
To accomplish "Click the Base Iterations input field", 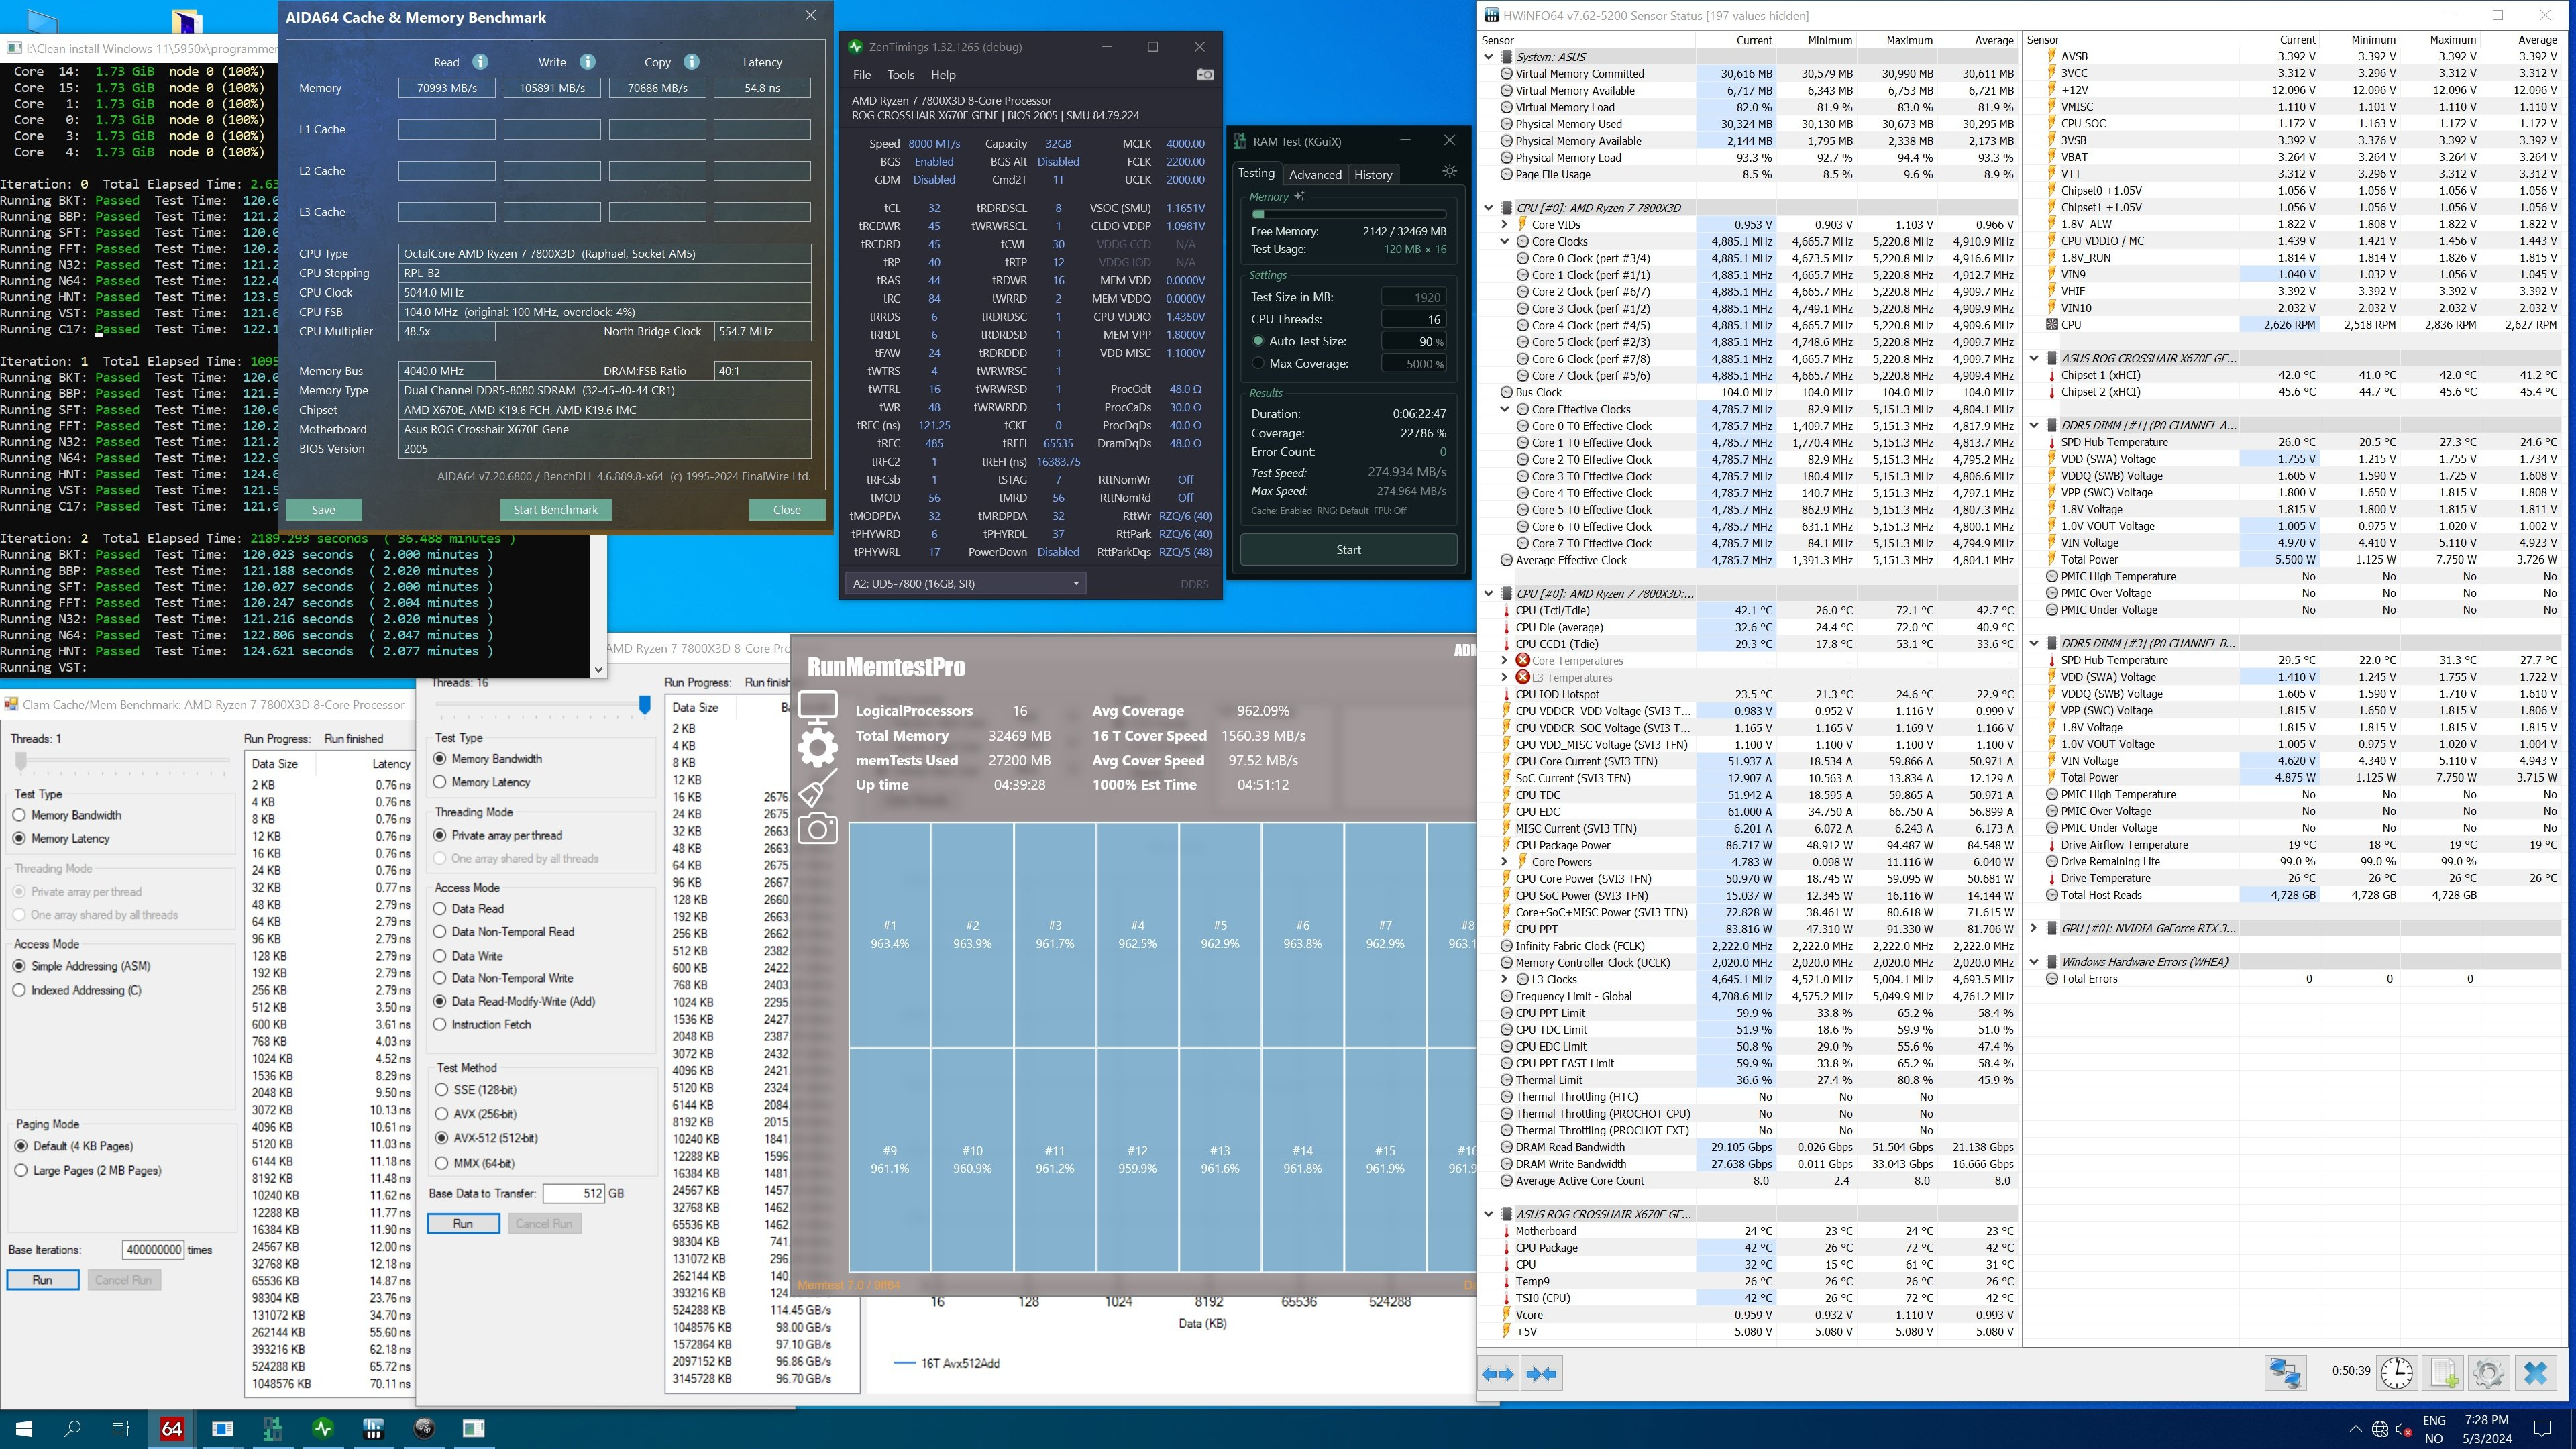I will [x=154, y=1250].
